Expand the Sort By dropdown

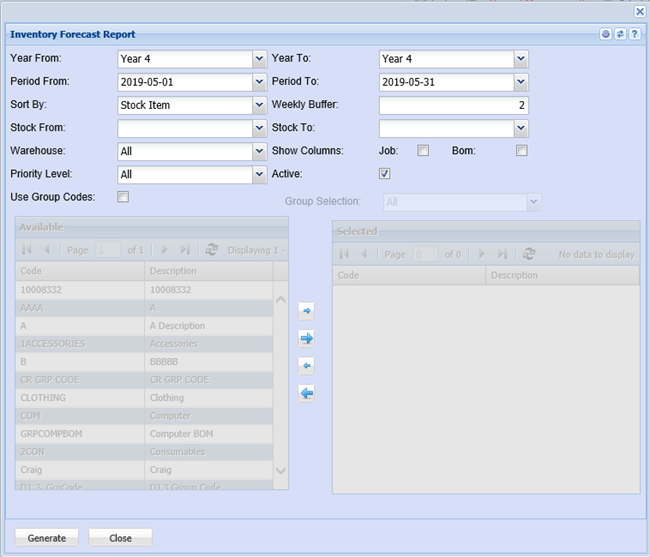click(x=259, y=105)
